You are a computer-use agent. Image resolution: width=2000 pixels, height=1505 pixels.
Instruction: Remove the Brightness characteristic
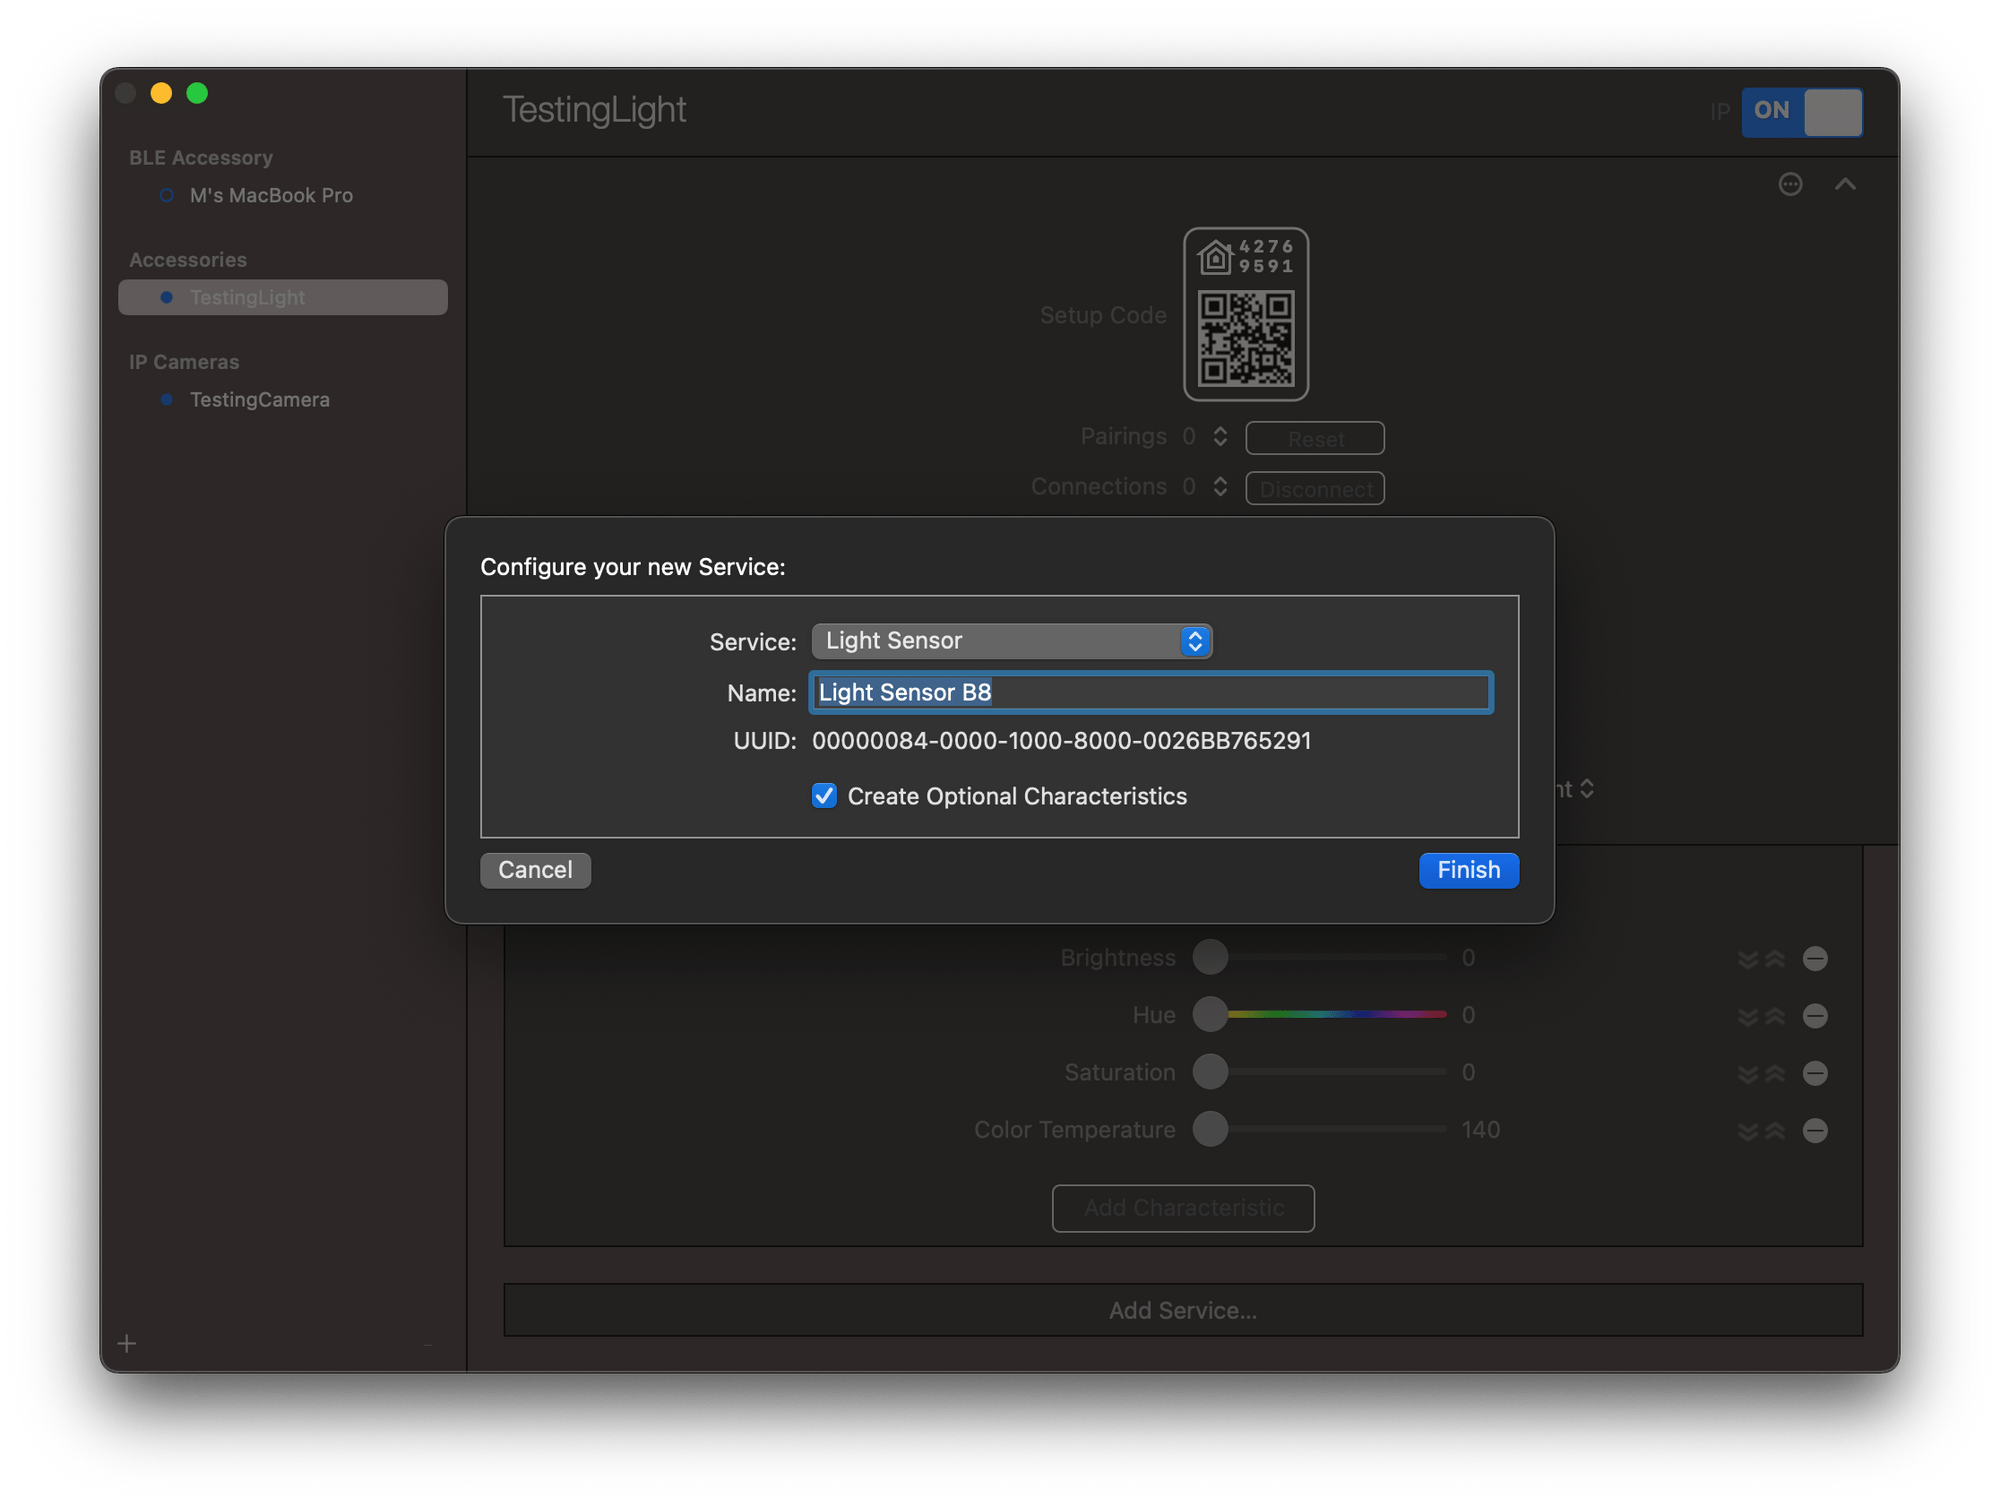point(1815,957)
